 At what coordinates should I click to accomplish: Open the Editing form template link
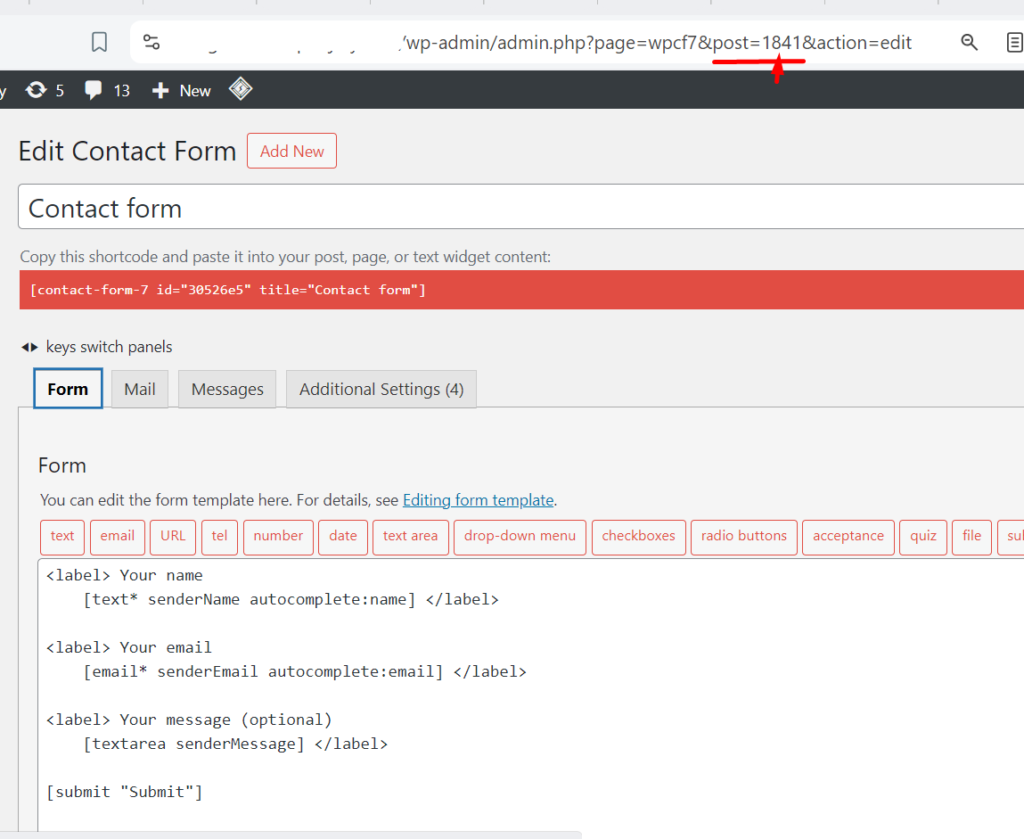pos(478,500)
